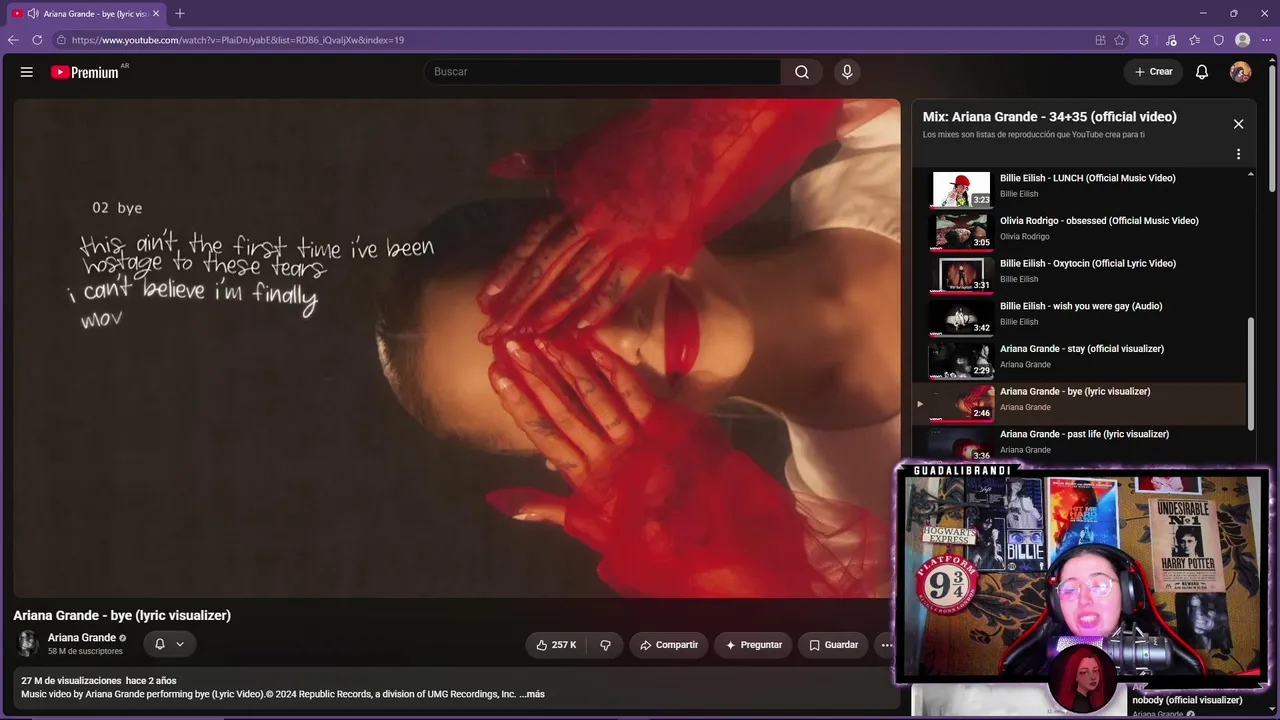Open browser settings and more menu
This screenshot has height=720, width=1280.
(1266, 40)
